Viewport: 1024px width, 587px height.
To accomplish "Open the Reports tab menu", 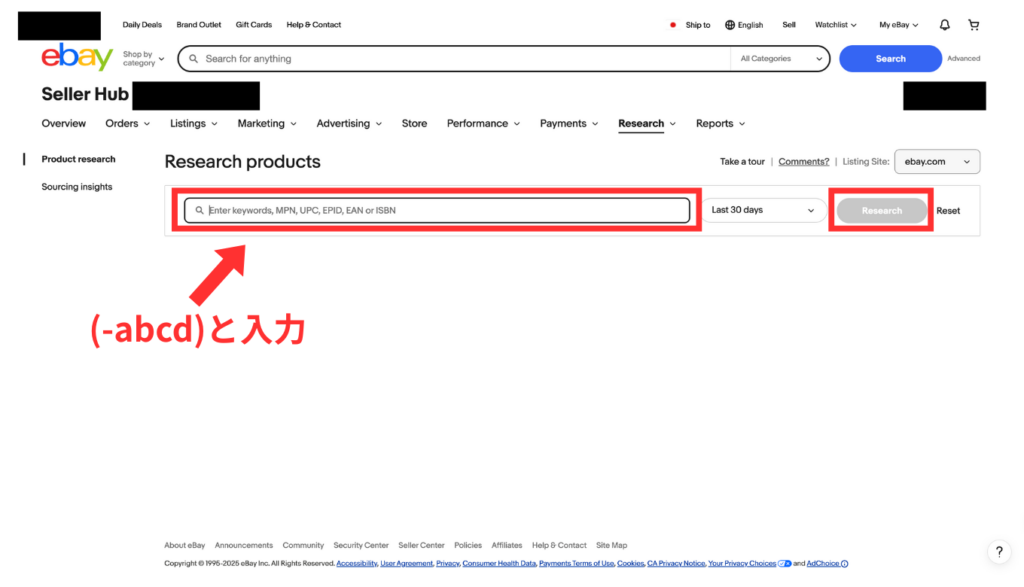I will [720, 123].
